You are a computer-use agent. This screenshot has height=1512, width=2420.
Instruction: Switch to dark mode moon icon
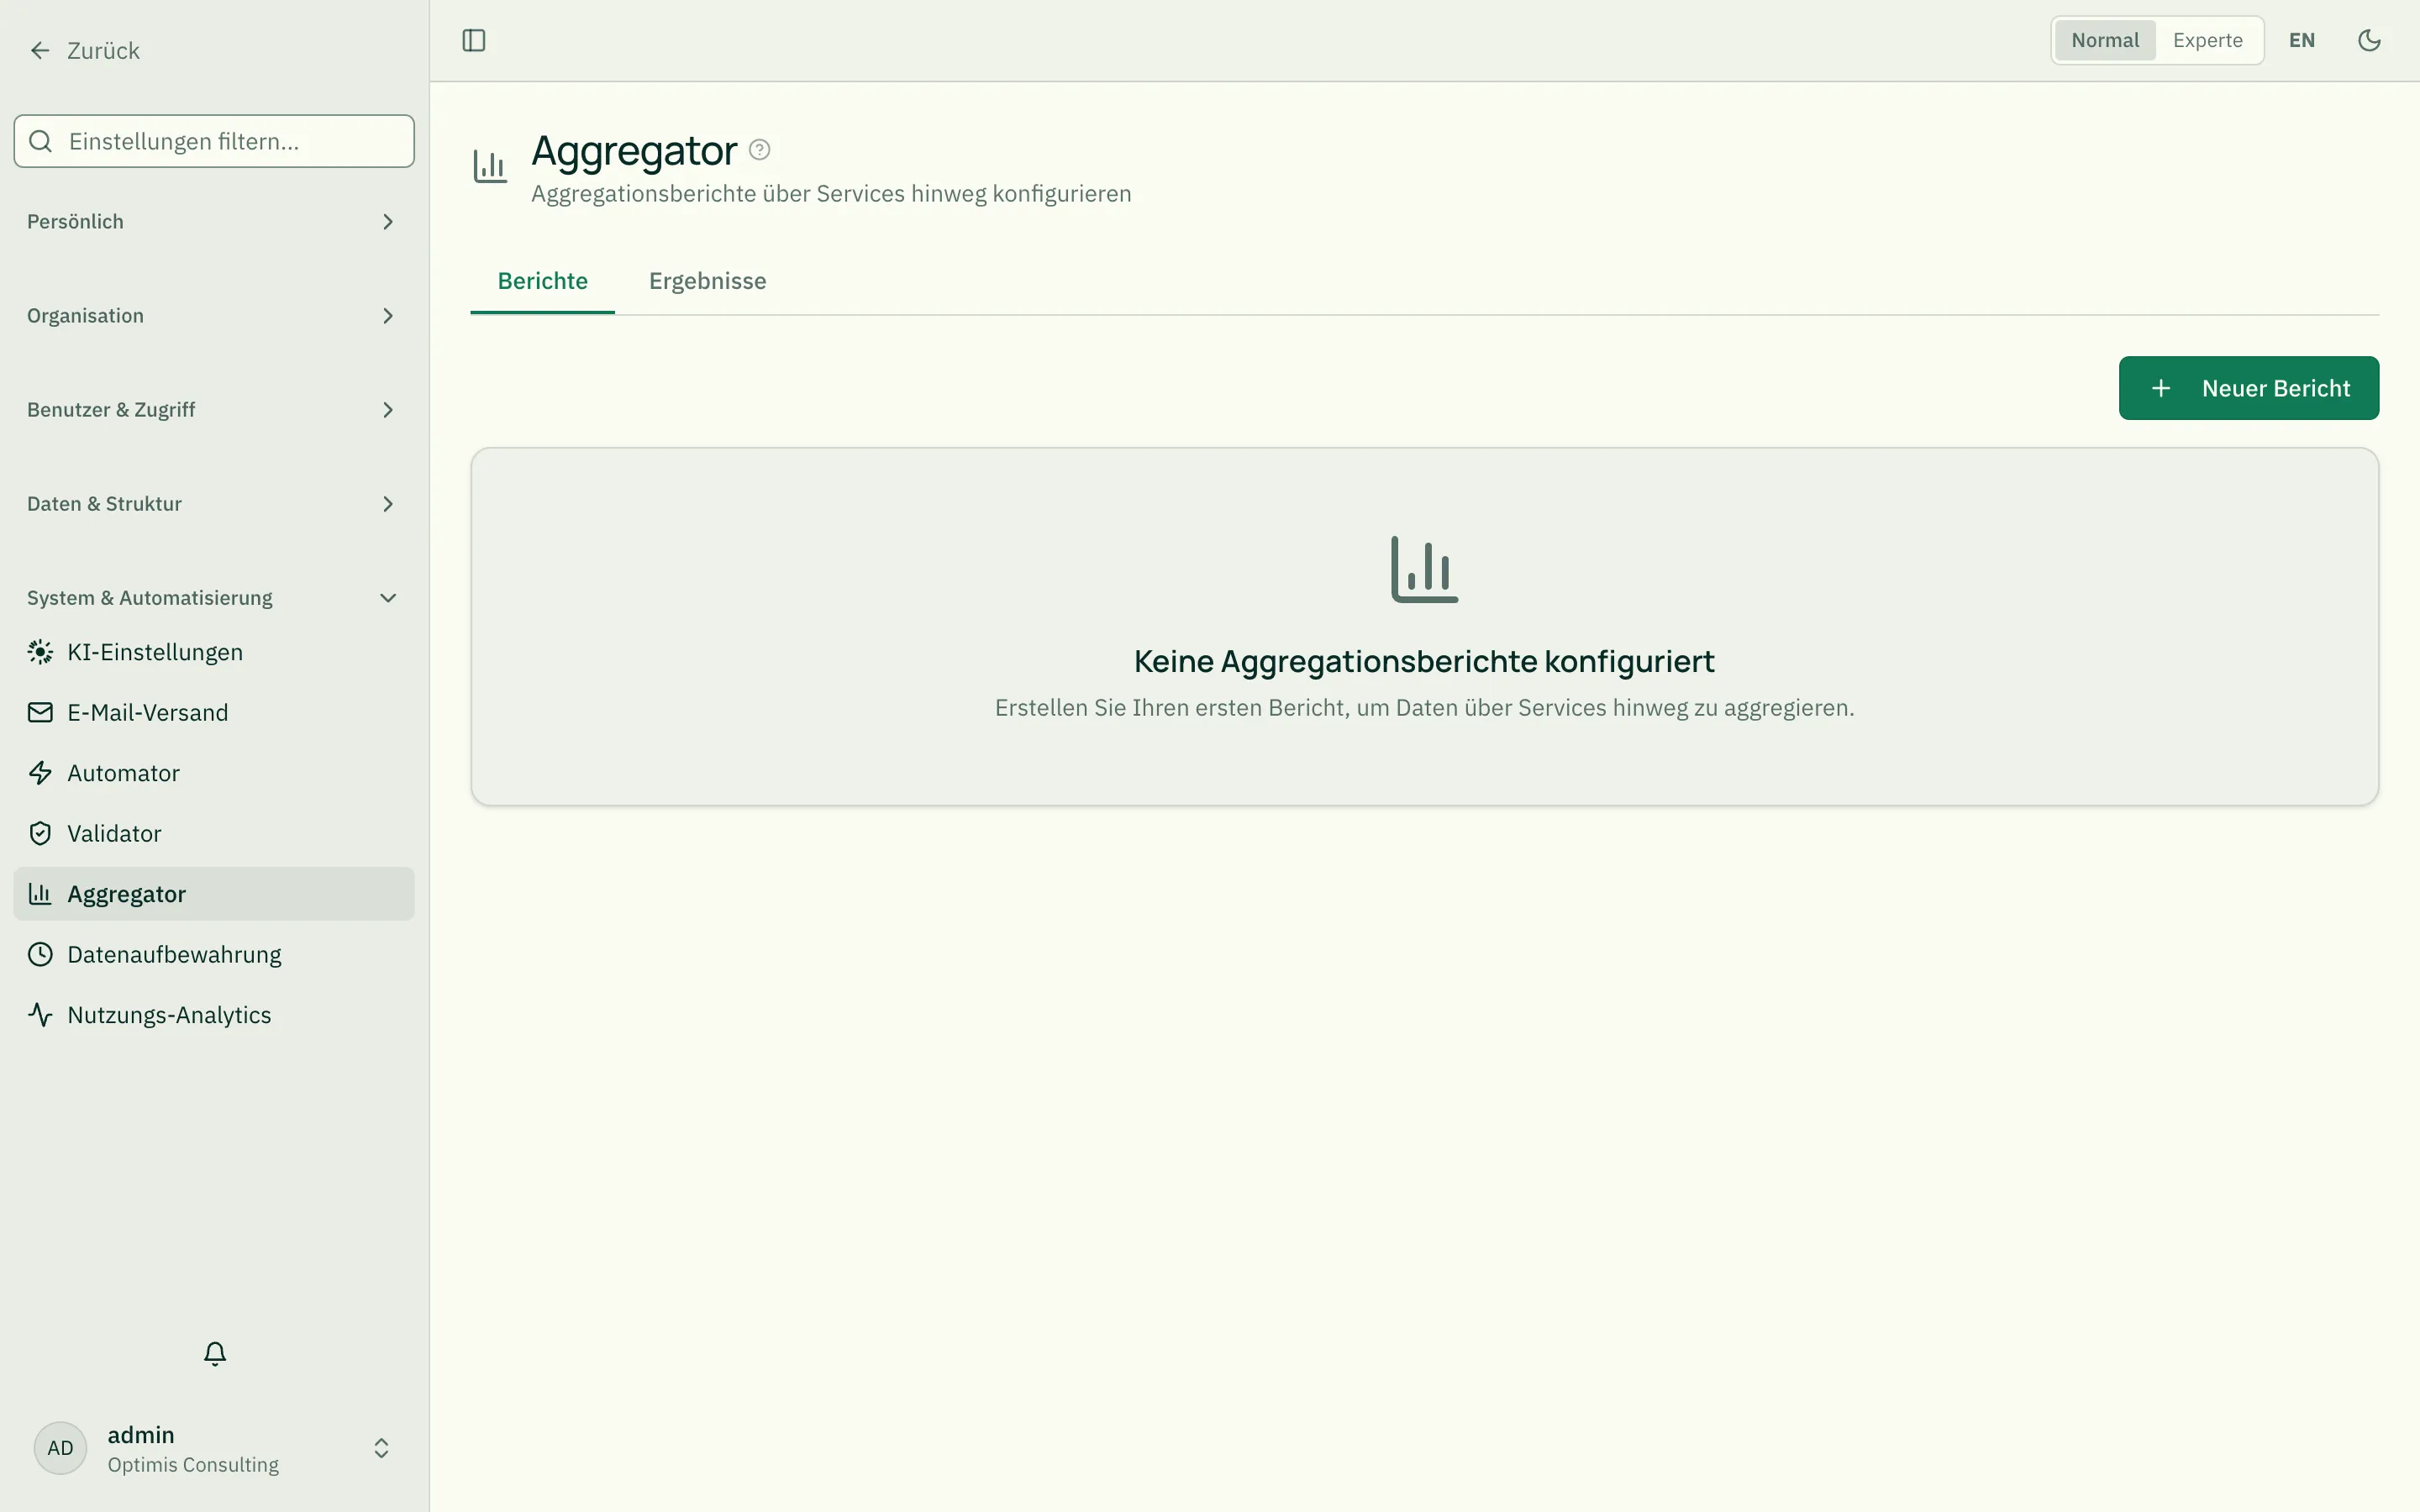click(2369, 40)
